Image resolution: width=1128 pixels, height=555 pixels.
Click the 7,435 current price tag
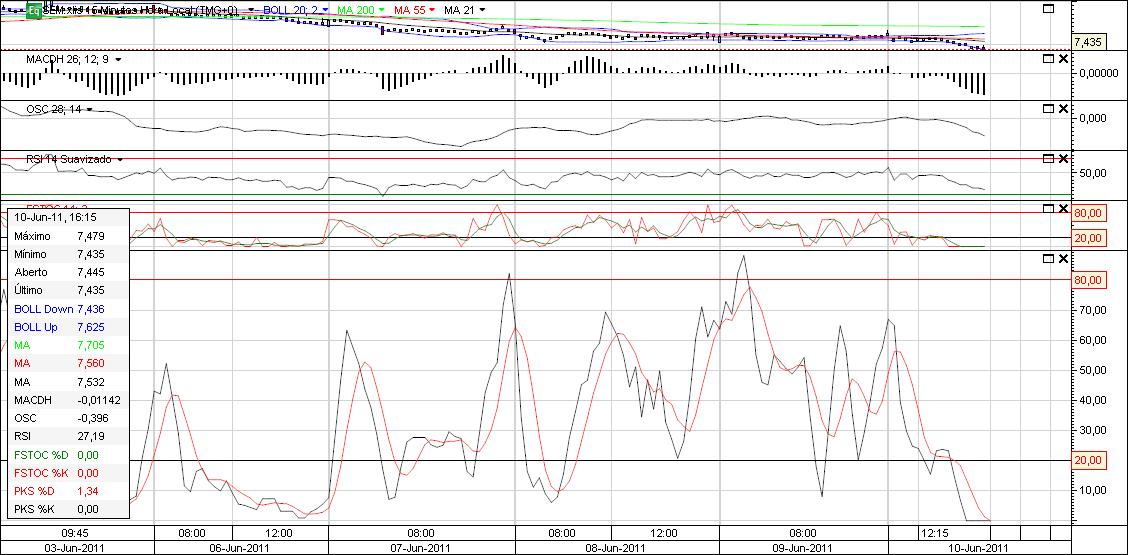pos(1088,42)
